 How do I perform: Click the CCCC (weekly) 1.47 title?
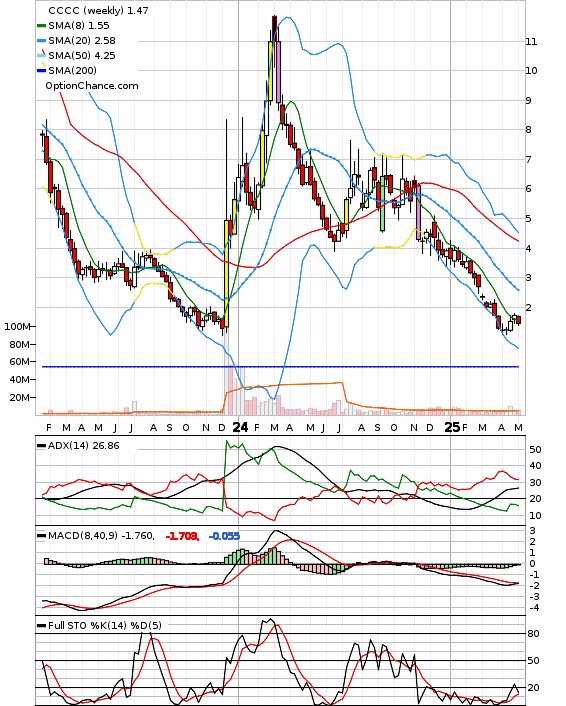click(x=98, y=10)
